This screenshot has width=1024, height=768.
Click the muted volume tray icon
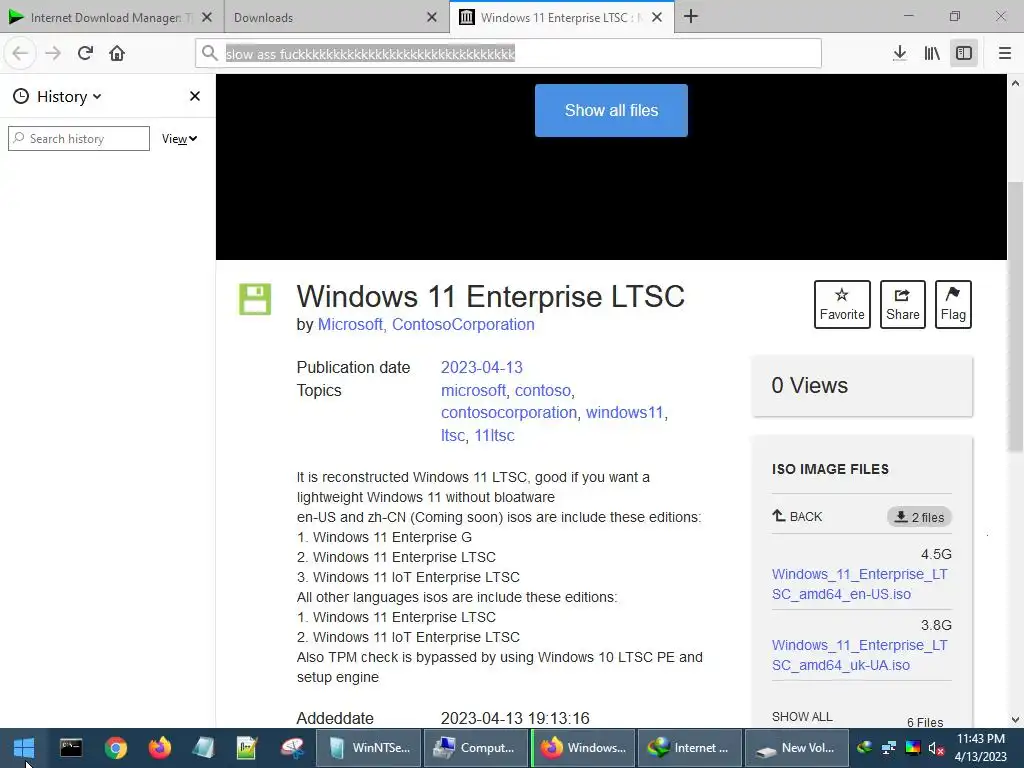tap(936, 748)
